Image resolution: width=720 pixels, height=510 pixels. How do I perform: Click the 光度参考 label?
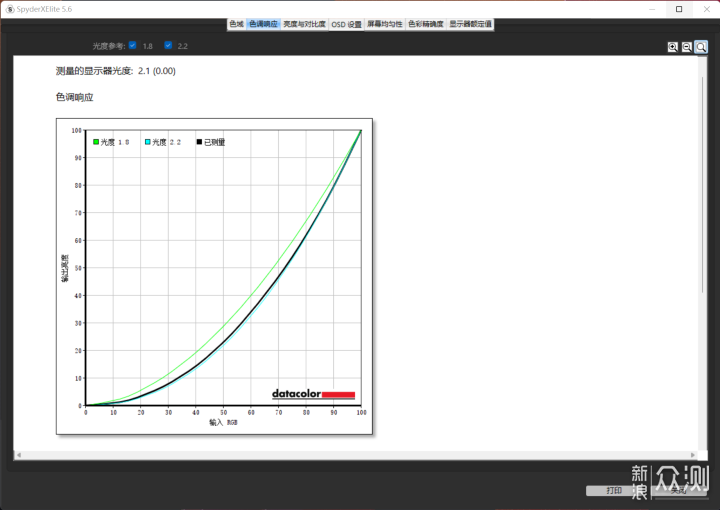pos(109,46)
